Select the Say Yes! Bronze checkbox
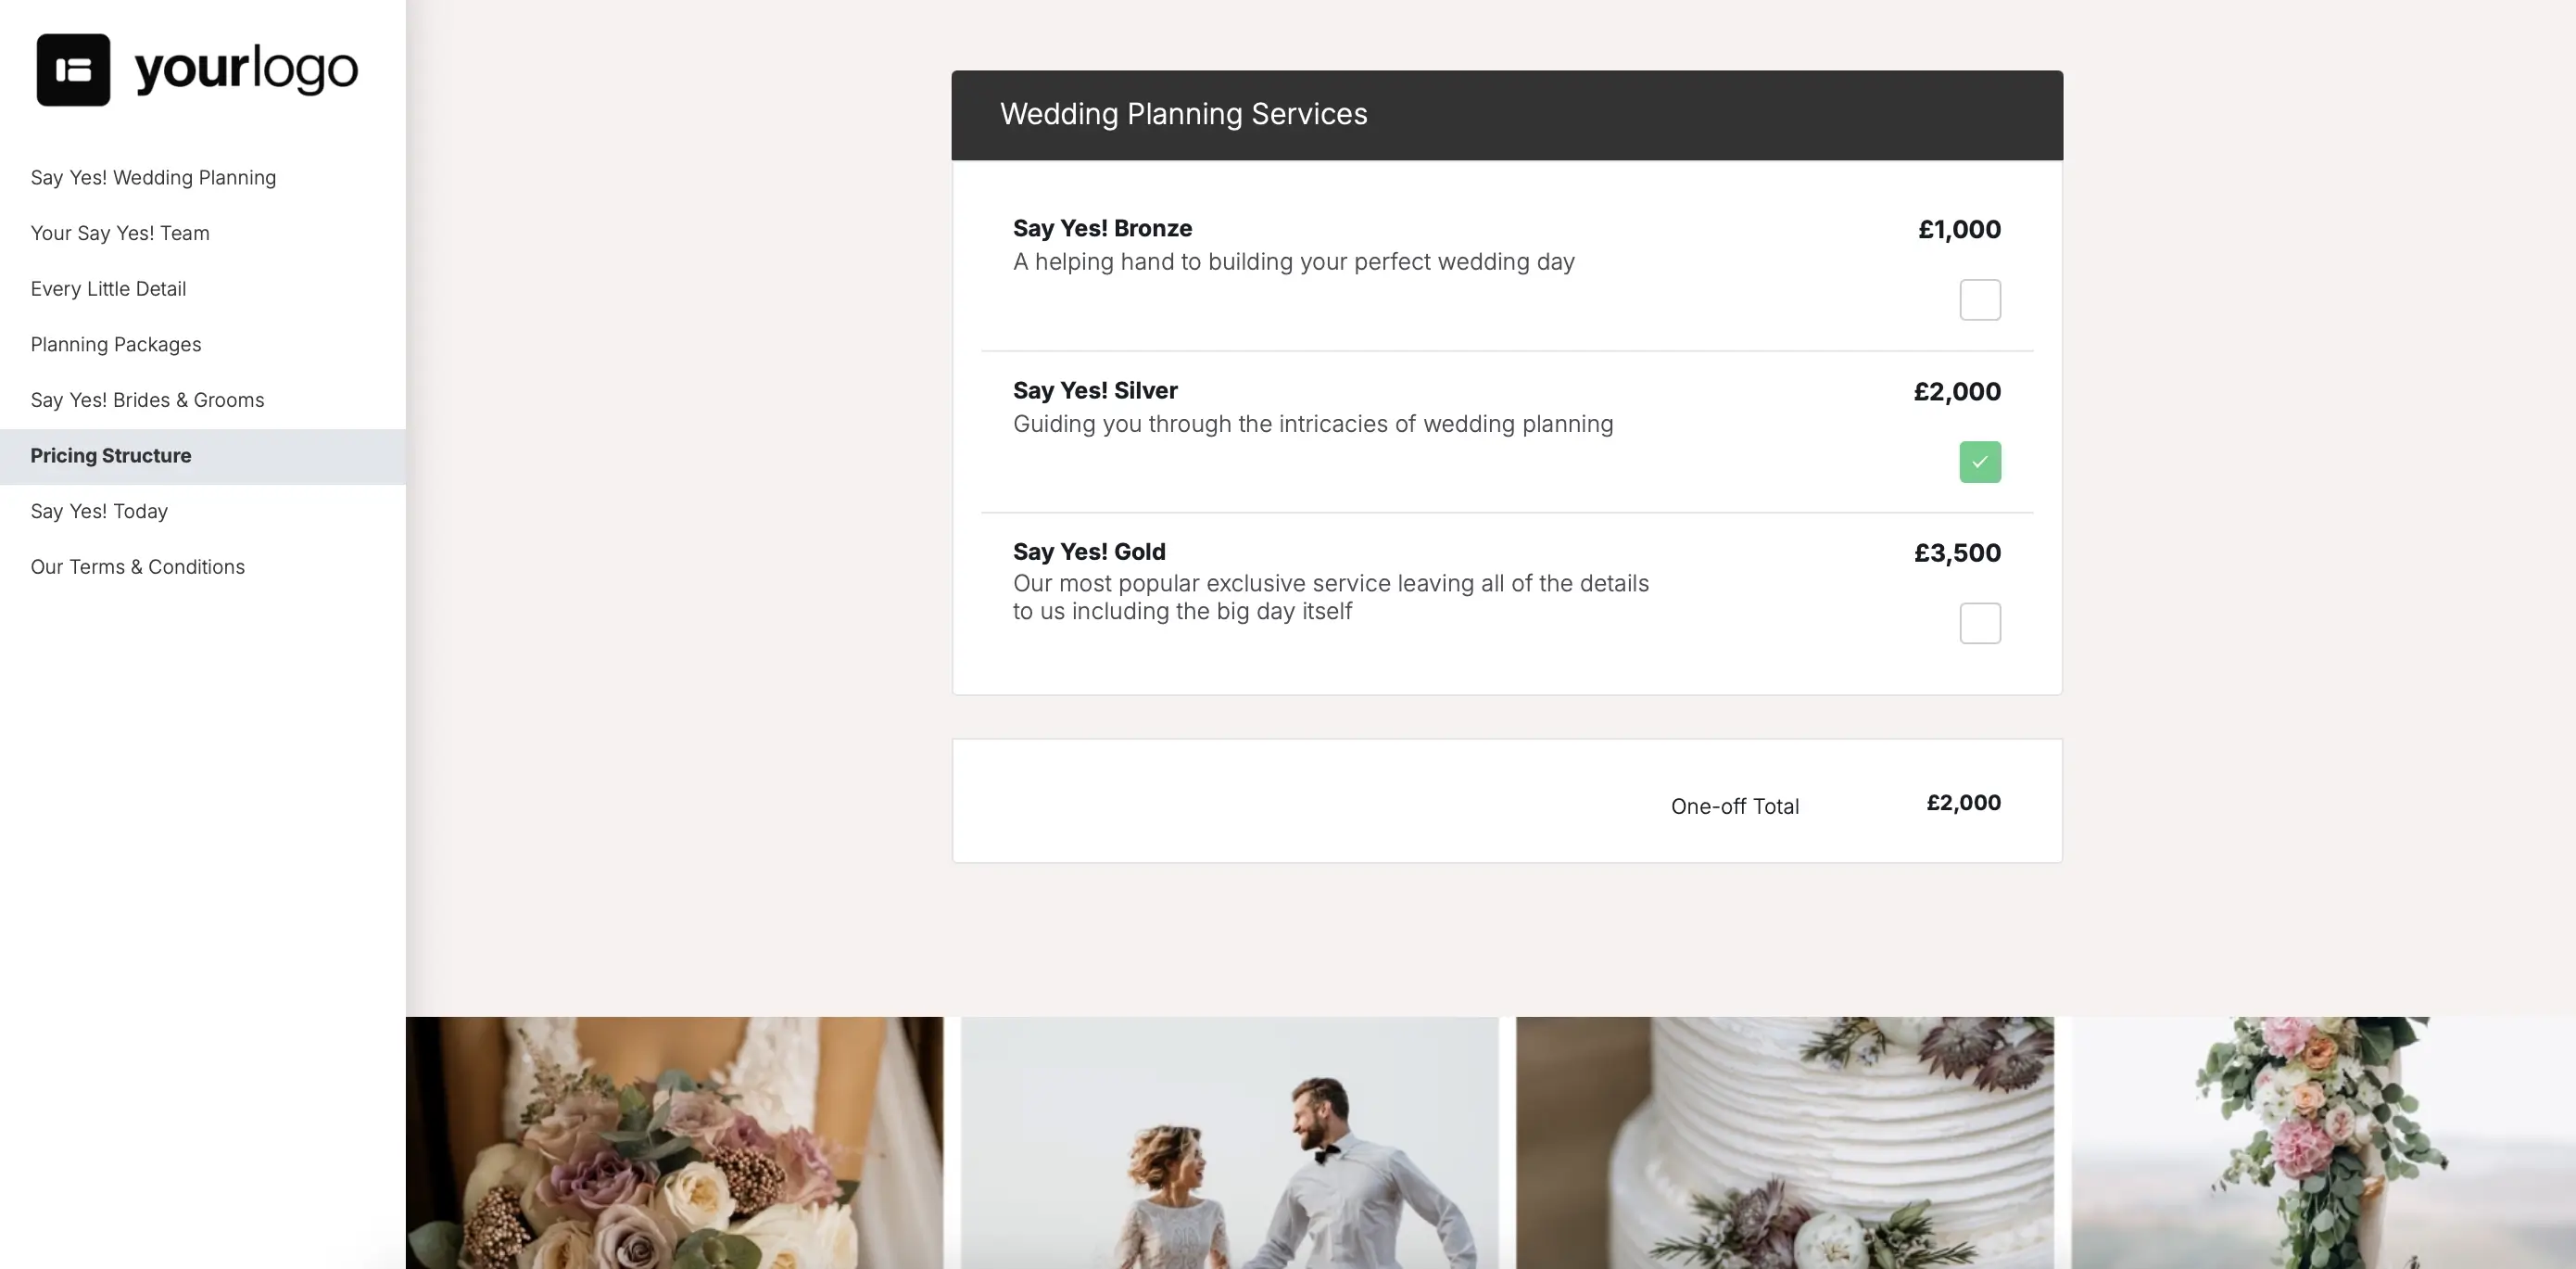 (1979, 299)
